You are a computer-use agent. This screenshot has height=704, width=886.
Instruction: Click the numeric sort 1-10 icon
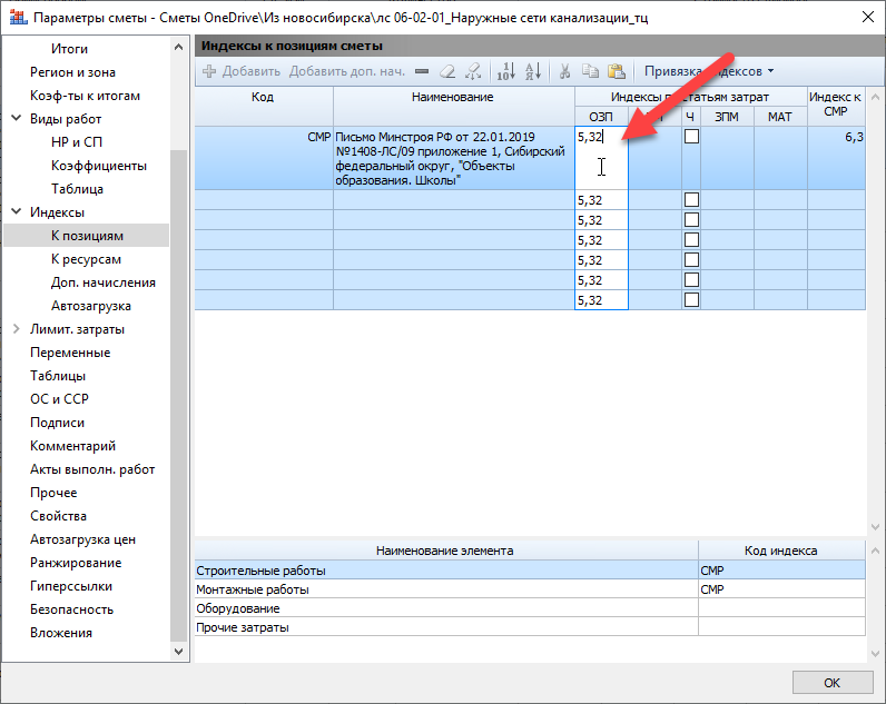click(506, 71)
